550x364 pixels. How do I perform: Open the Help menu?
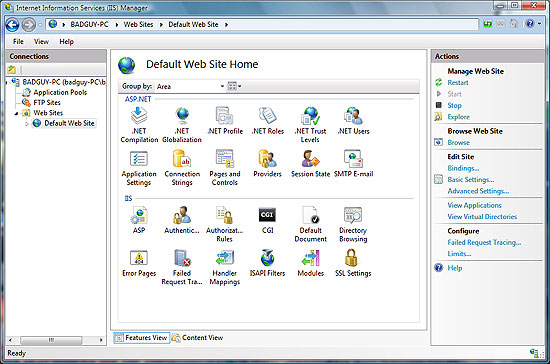pyautogui.click(x=66, y=42)
